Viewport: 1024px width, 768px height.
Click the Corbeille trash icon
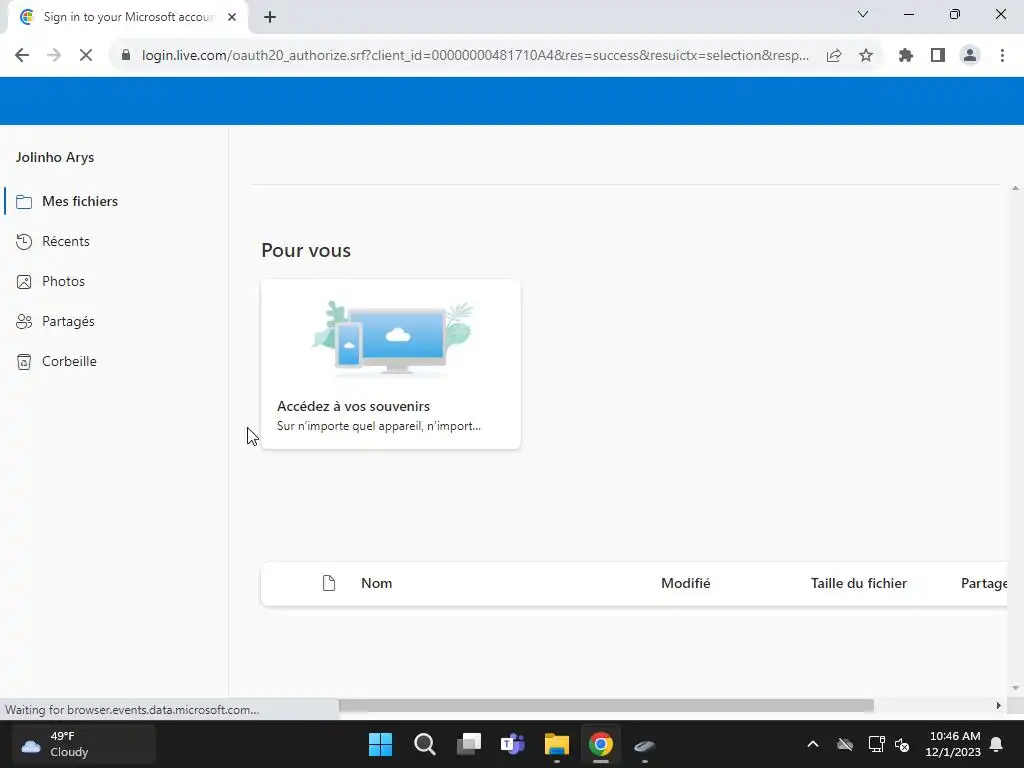[24, 362]
